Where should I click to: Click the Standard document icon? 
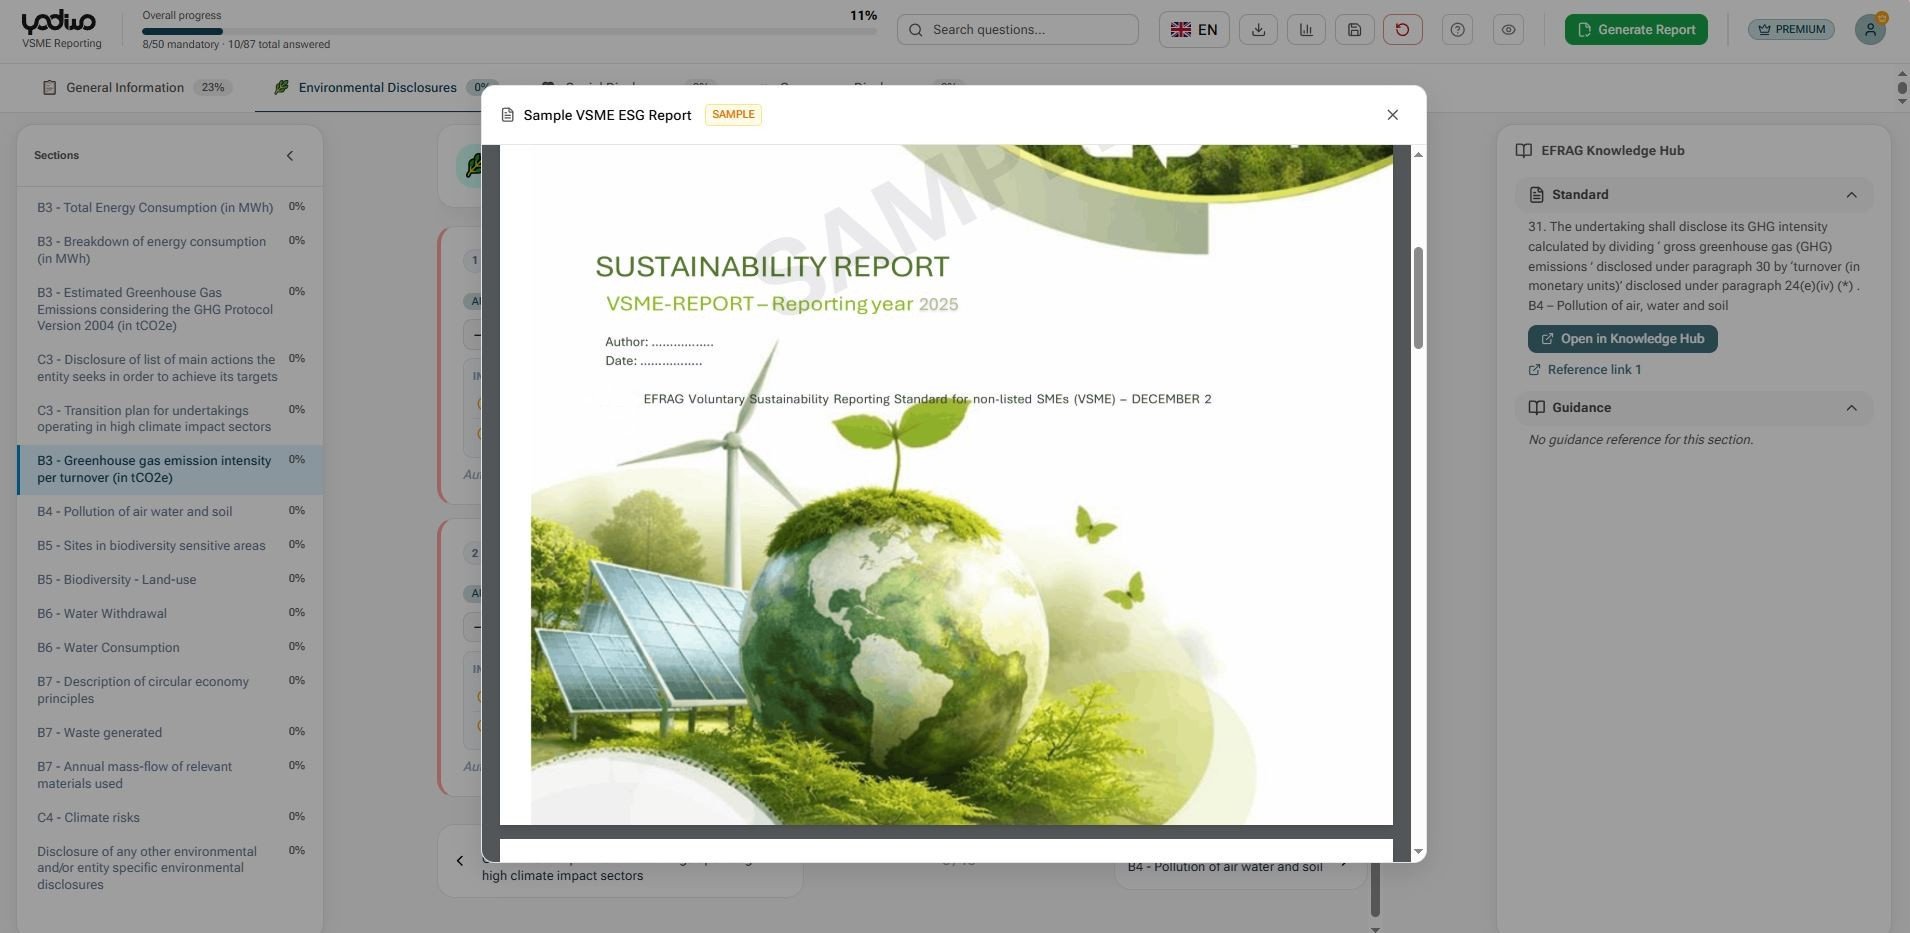(1536, 195)
